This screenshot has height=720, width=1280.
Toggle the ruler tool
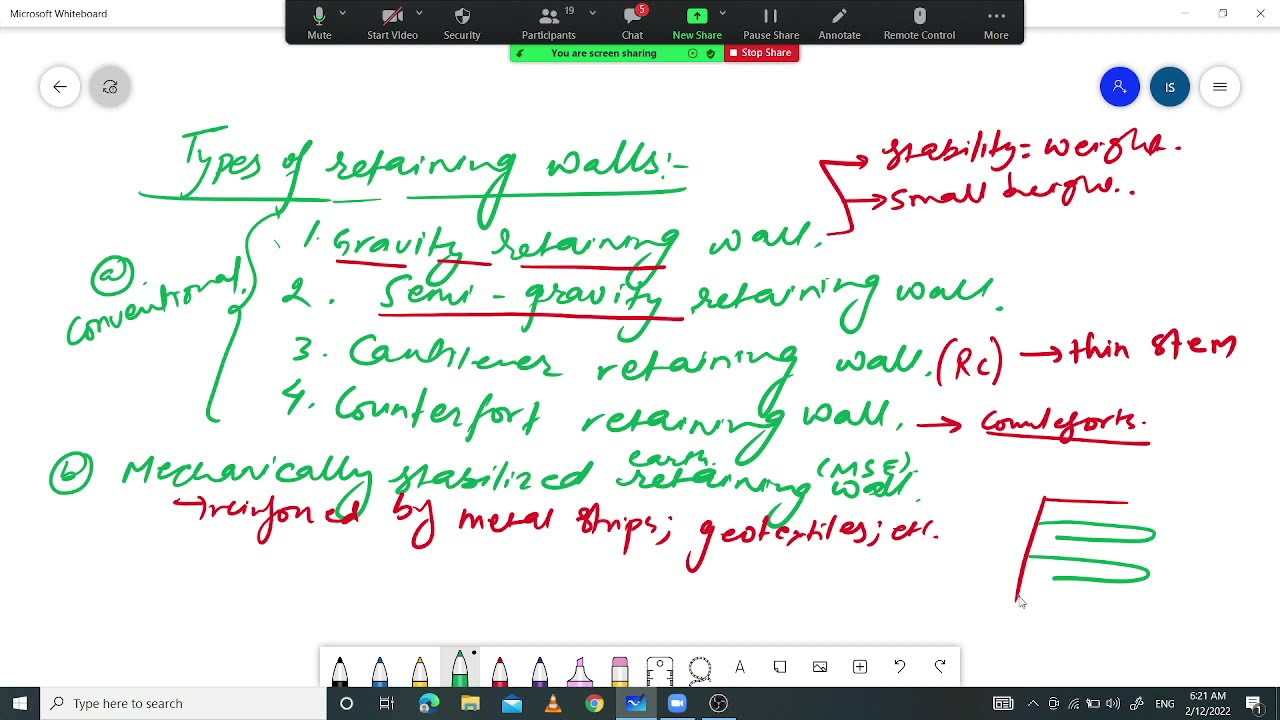coord(660,670)
